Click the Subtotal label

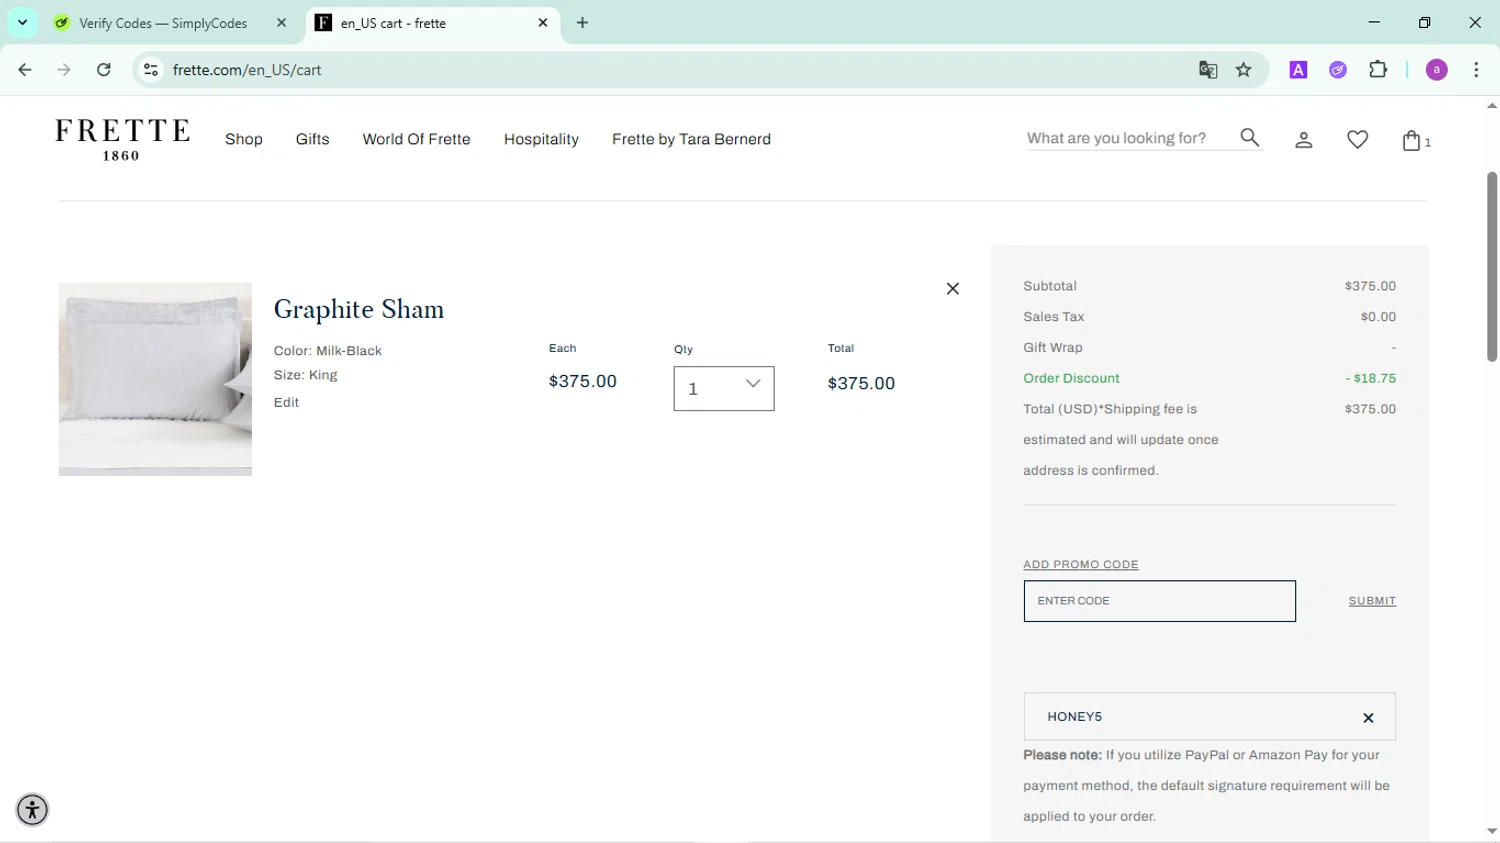[x=1050, y=286]
